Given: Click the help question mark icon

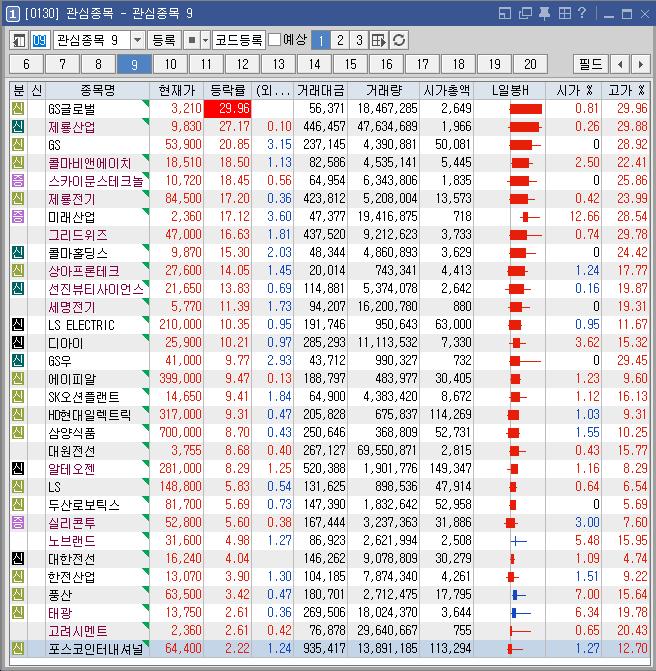Looking at the screenshot, I should [x=582, y=13].
